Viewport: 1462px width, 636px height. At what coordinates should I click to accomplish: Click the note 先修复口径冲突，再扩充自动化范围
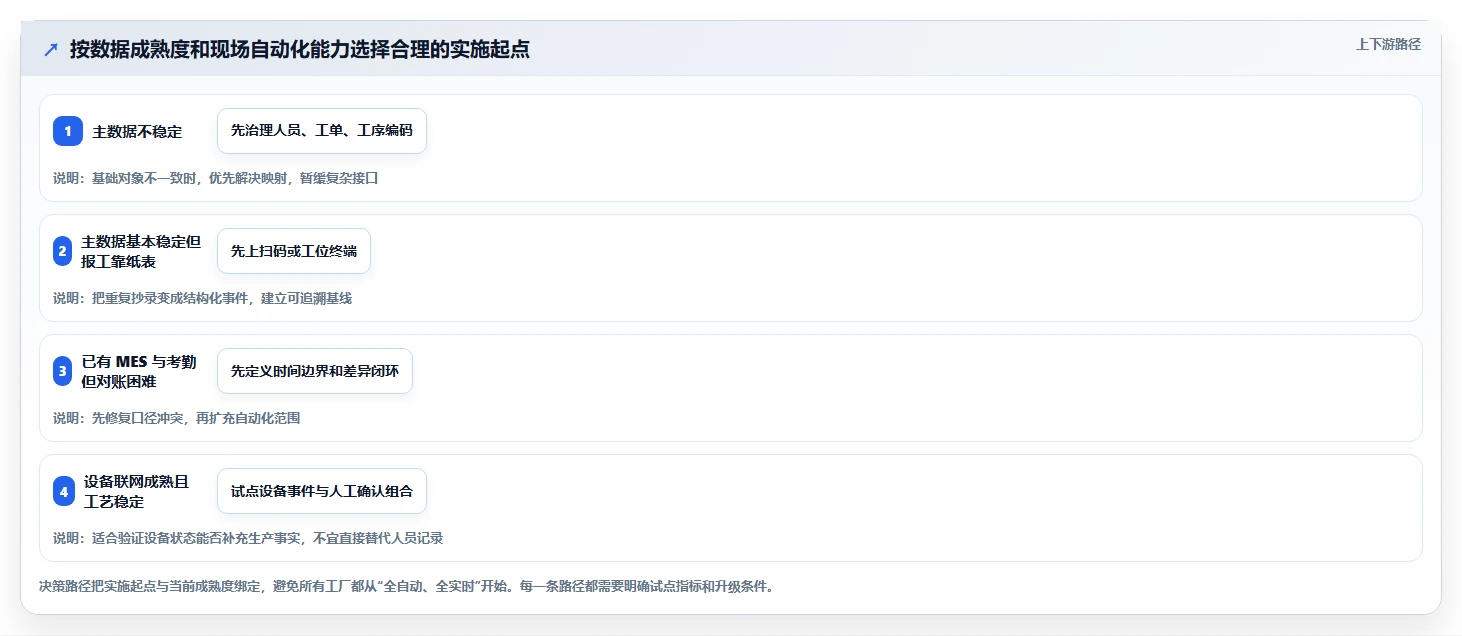coord(195,418)
